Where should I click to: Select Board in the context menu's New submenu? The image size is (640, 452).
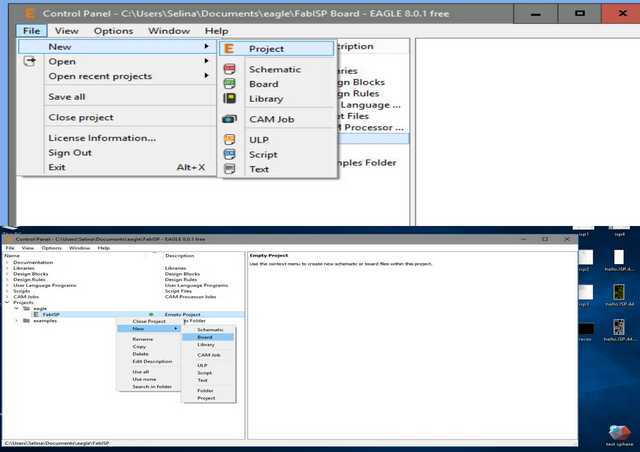pos(209,337)
